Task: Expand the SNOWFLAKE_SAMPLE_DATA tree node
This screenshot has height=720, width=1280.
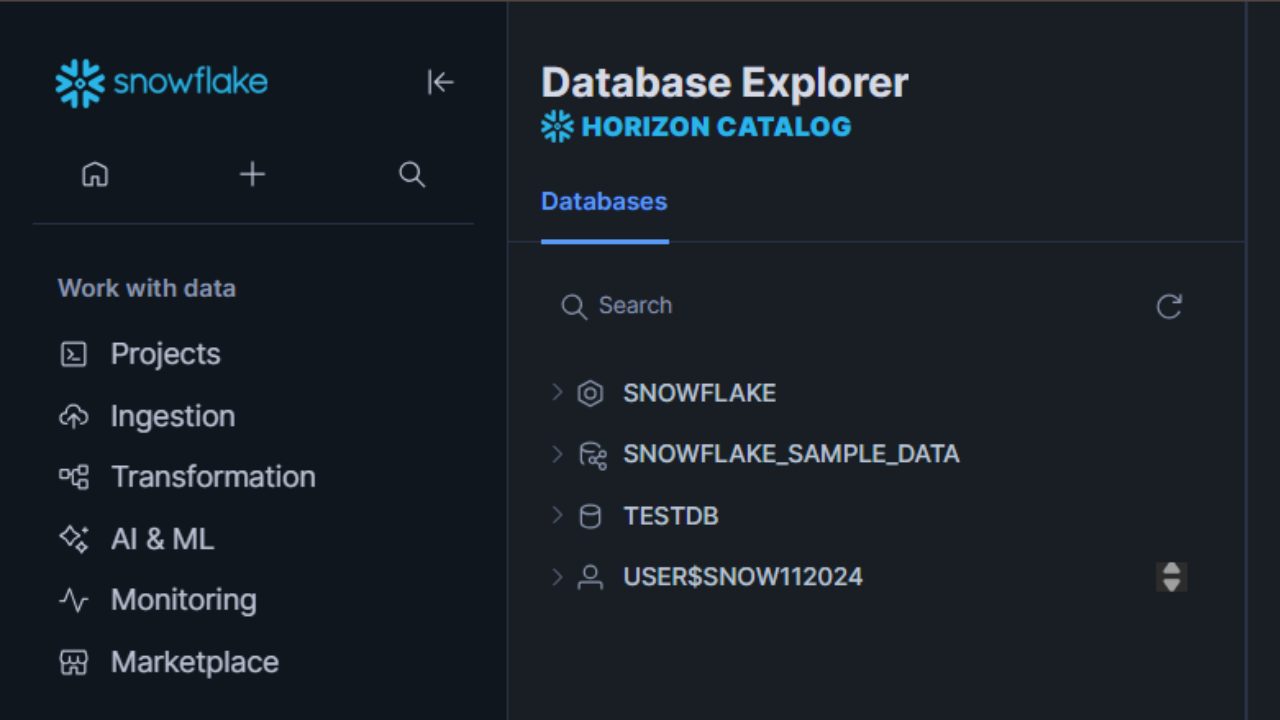Action: tap(558, 454)
